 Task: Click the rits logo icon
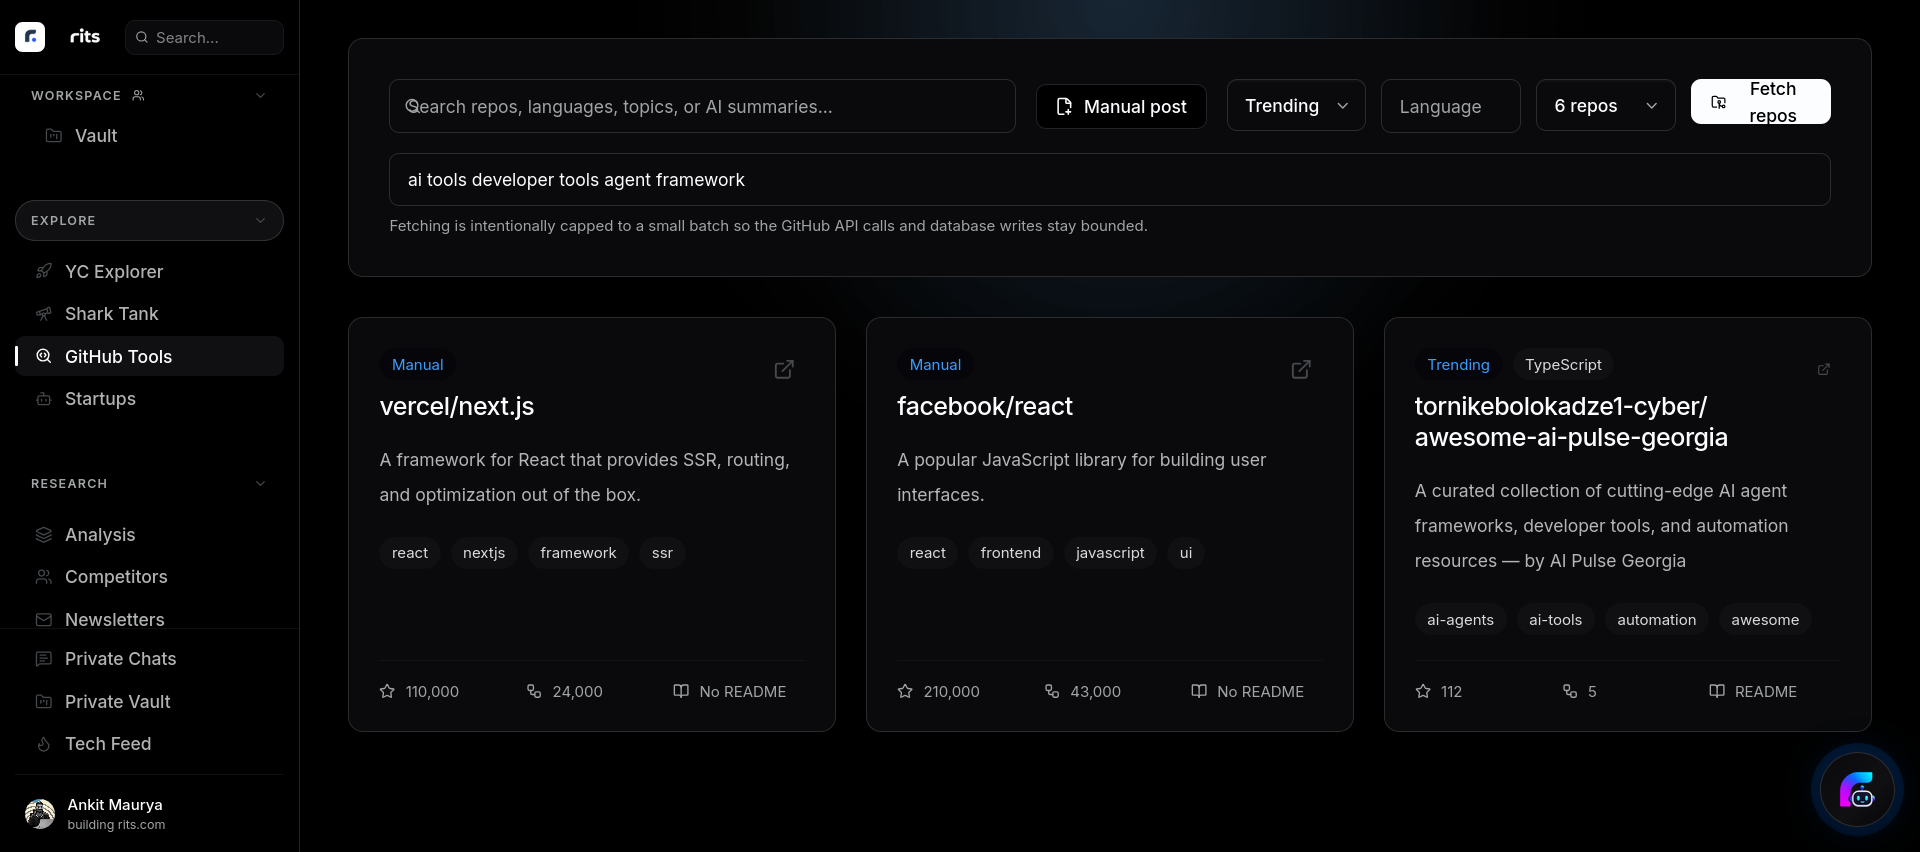(x=30, y=37)
